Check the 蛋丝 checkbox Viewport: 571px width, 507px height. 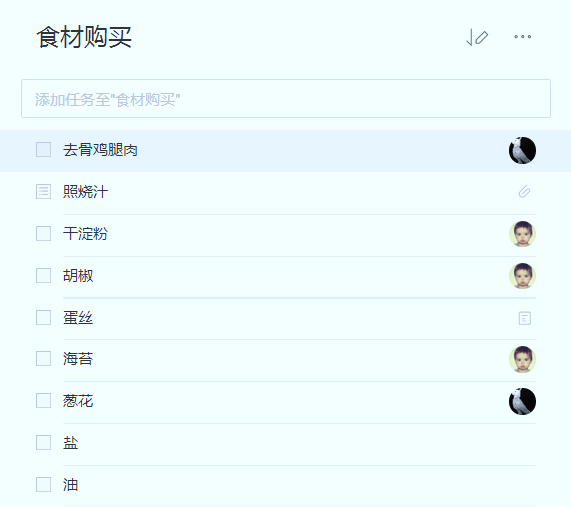pyautogui.click(x=43, y=317)
